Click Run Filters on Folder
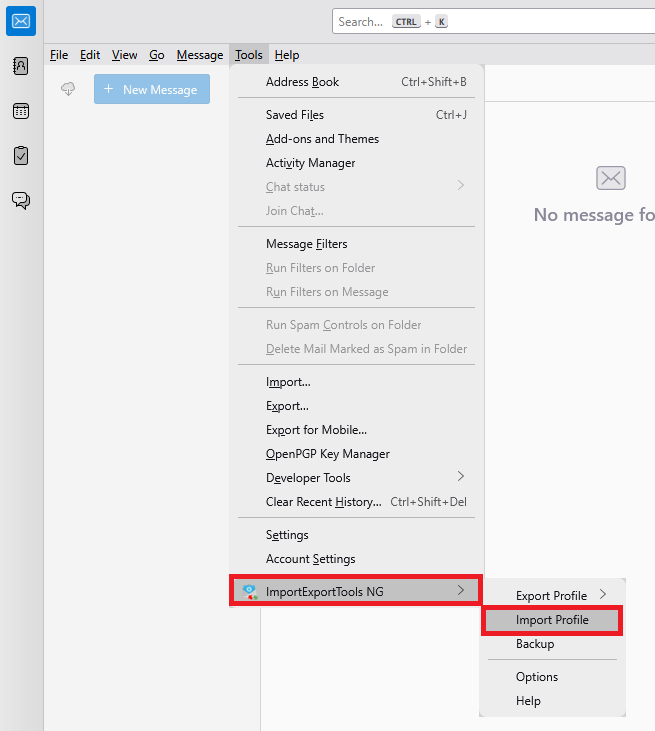This screenshot has width=655, height=731. [357, 268]
